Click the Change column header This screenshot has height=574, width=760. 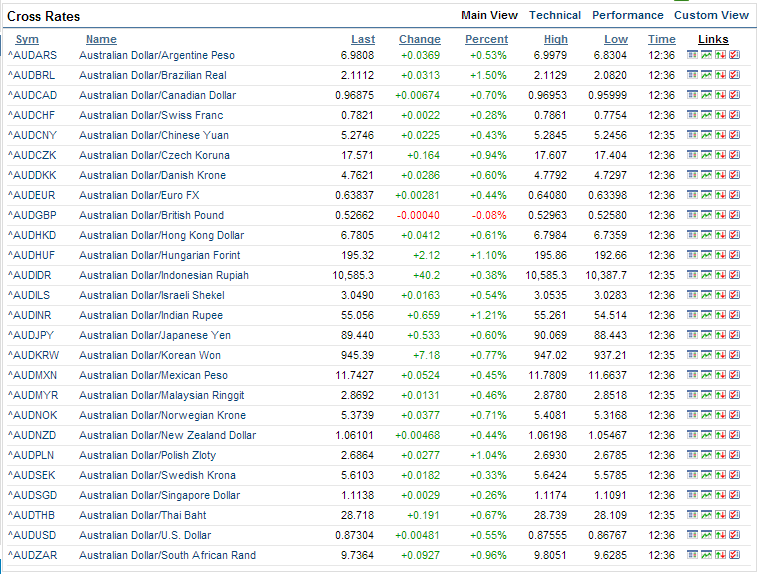(419, 39)
